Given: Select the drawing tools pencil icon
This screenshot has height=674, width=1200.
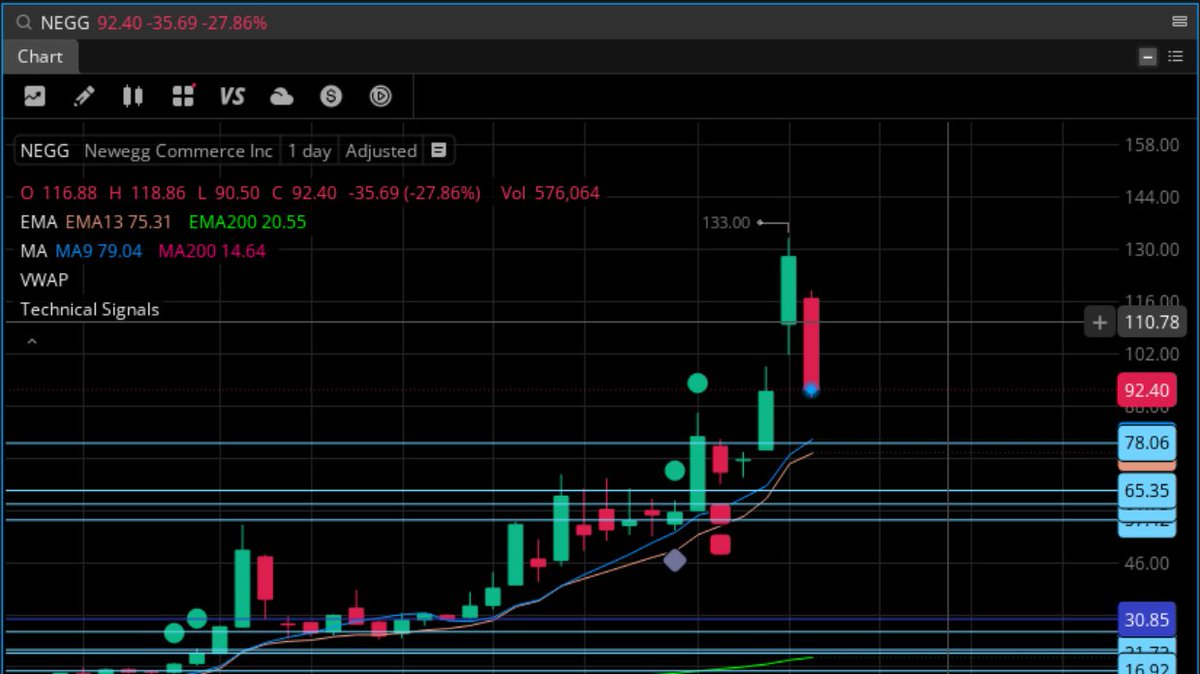Looking at the screenshot, I should 85,96.
